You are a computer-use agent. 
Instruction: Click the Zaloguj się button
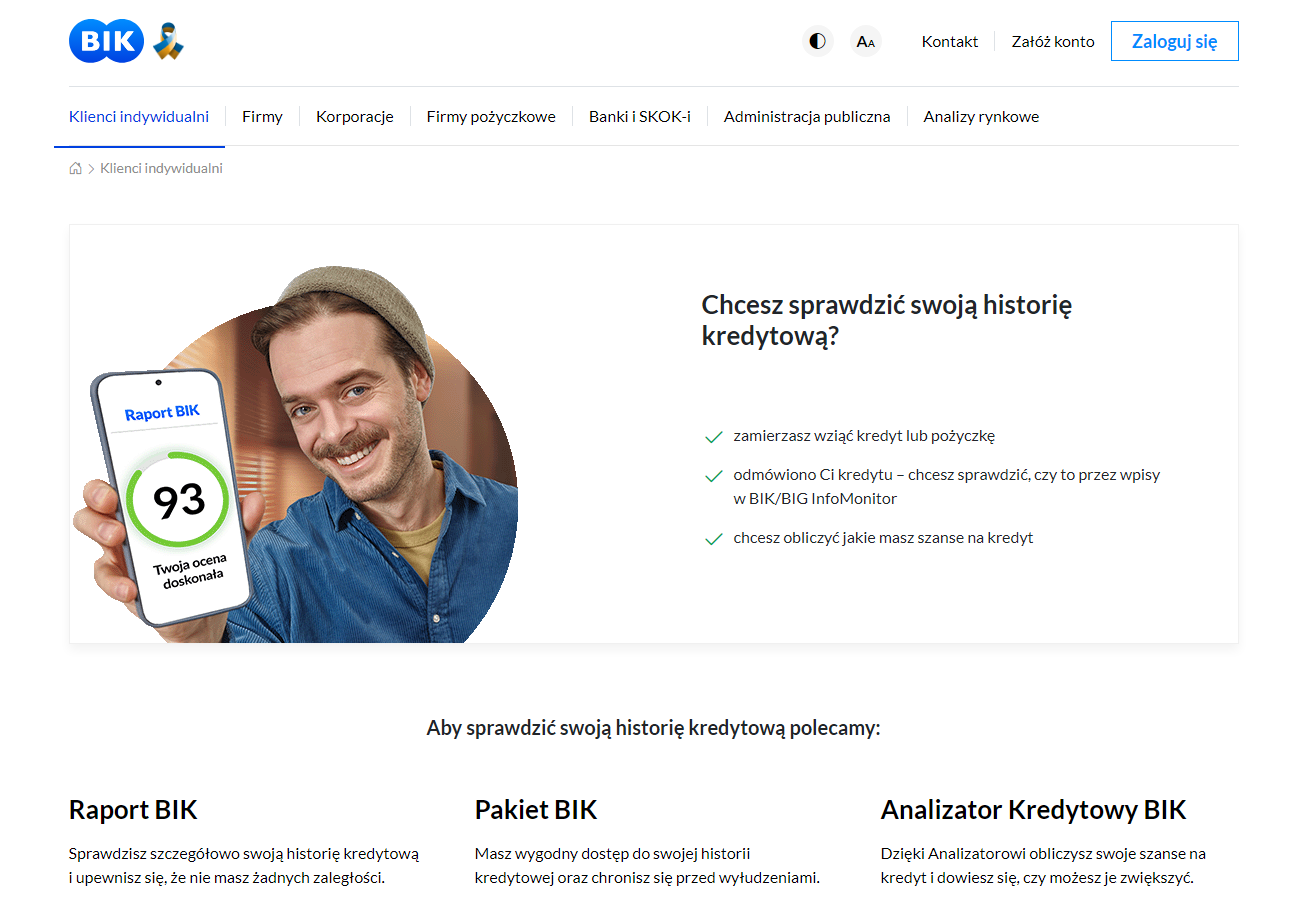[1175, 41]
